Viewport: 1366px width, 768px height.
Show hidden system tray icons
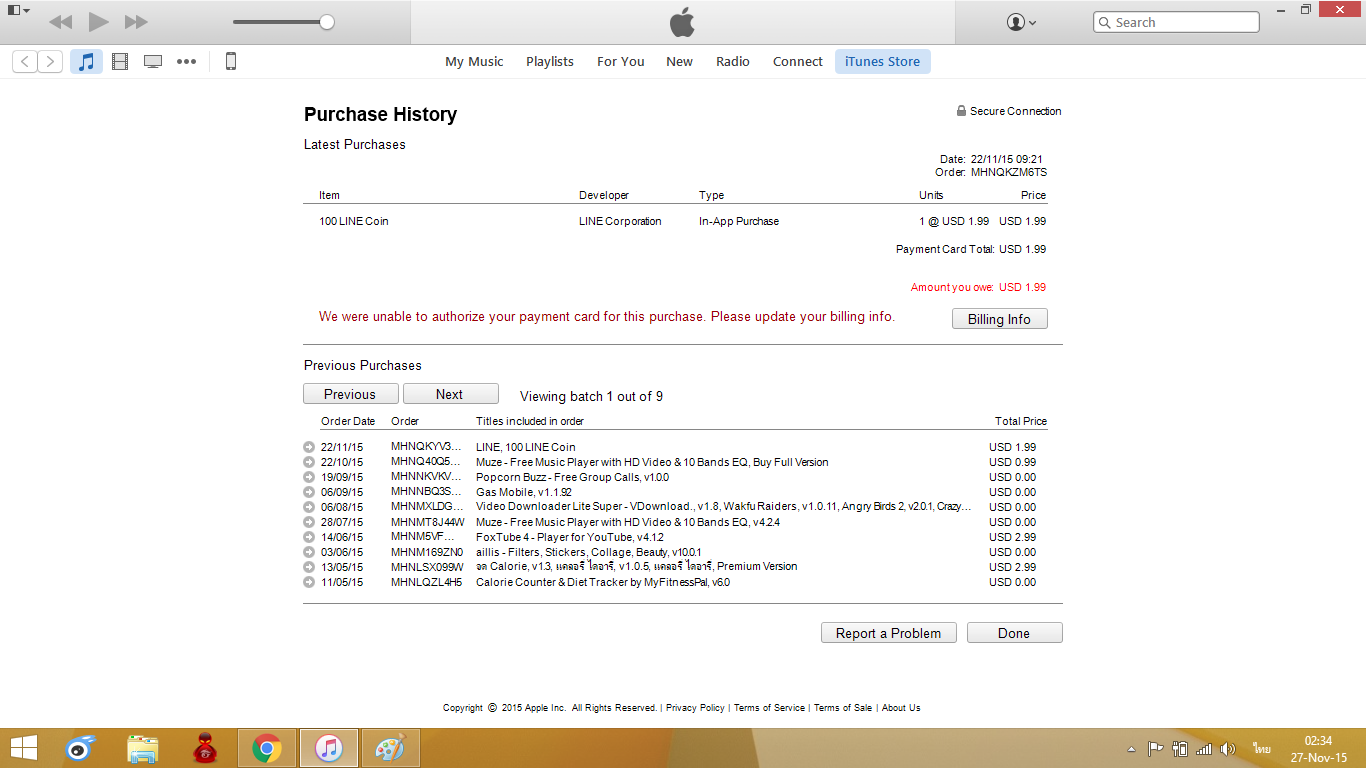pos(1131,749)
